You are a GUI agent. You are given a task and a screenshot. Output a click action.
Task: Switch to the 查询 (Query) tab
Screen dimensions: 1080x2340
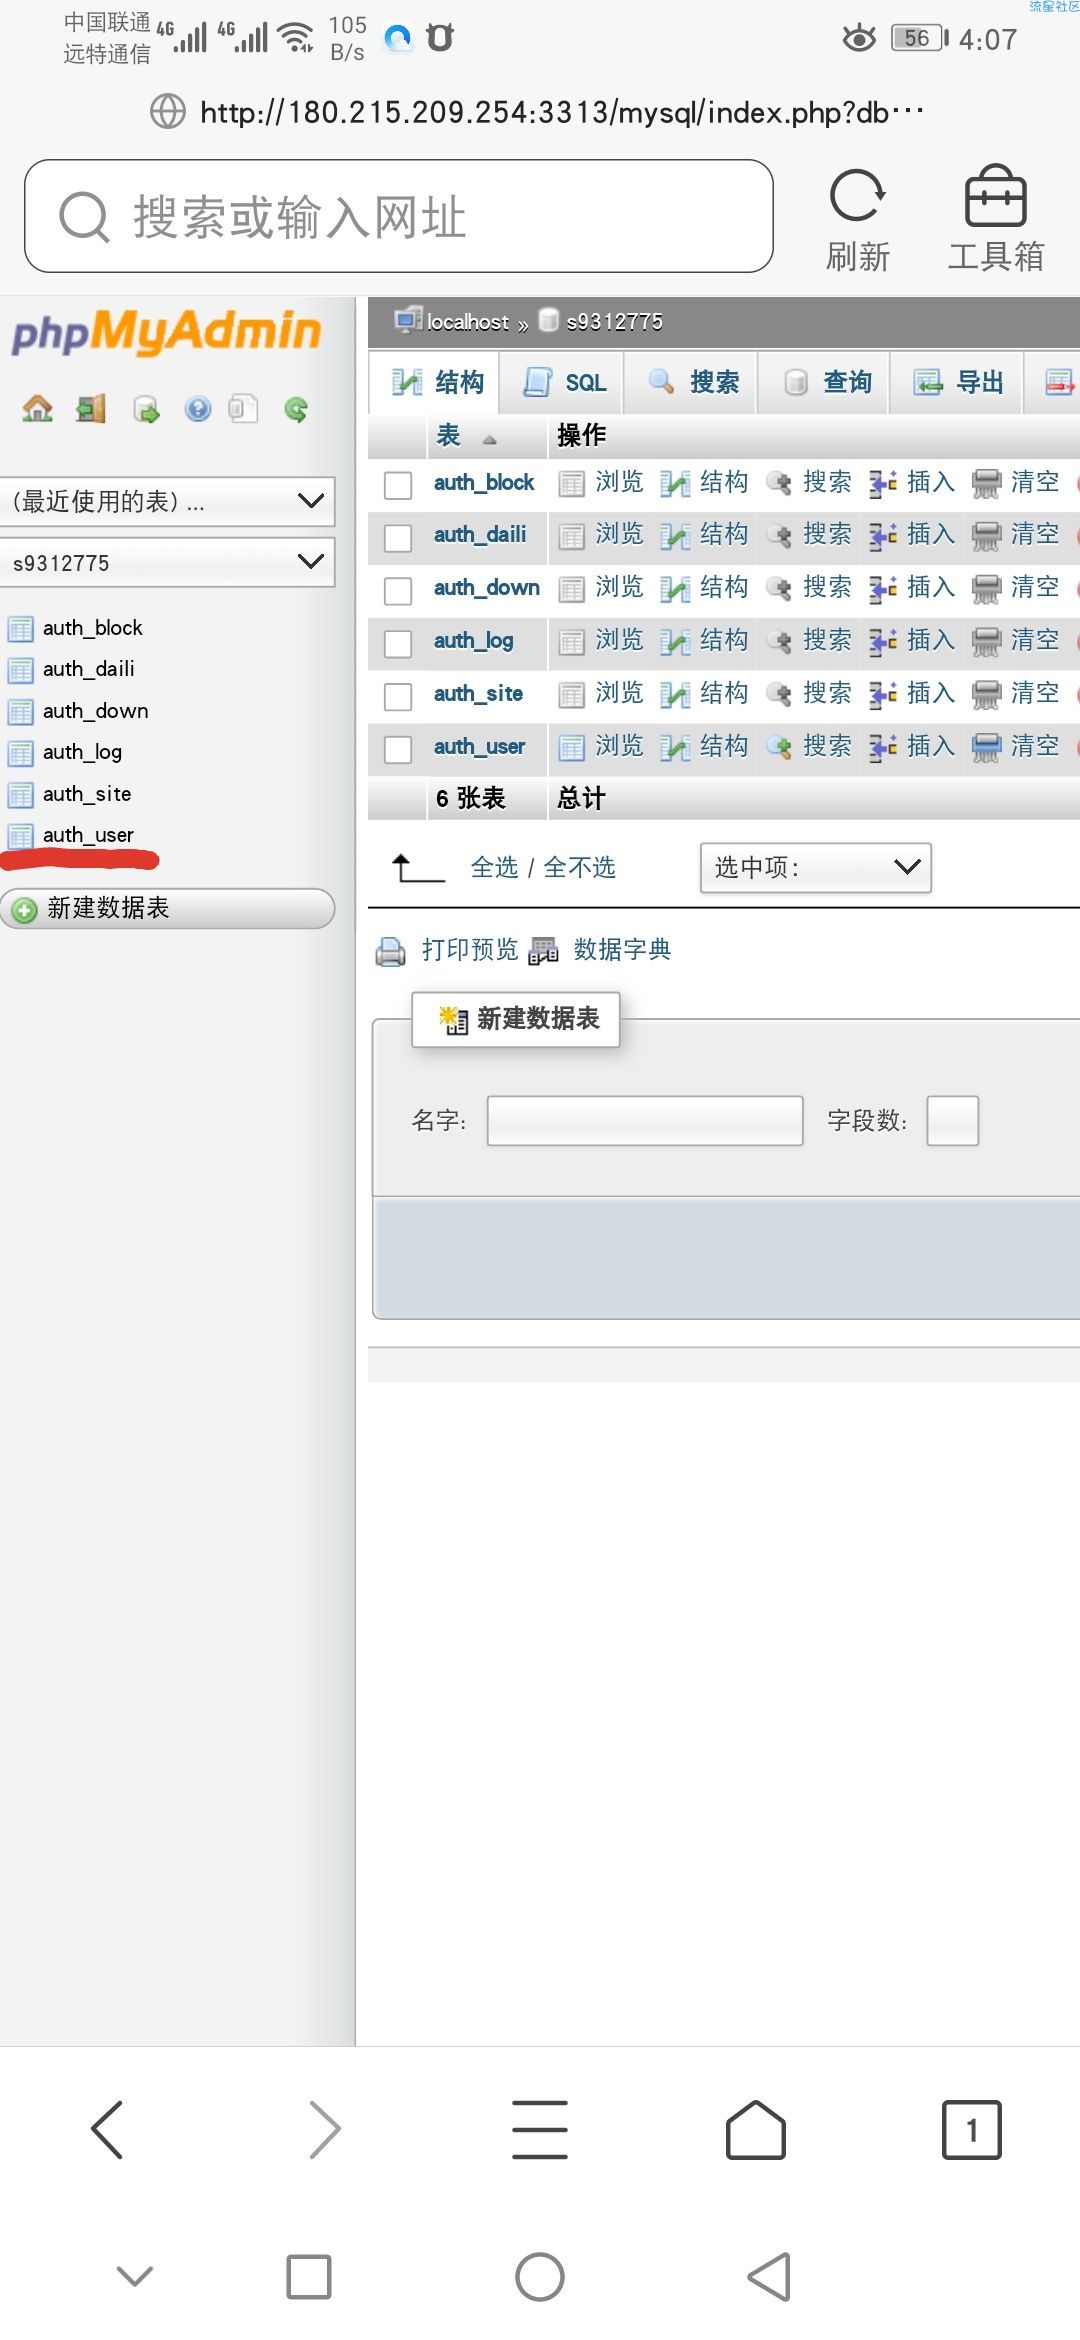[x=826, y=382]
